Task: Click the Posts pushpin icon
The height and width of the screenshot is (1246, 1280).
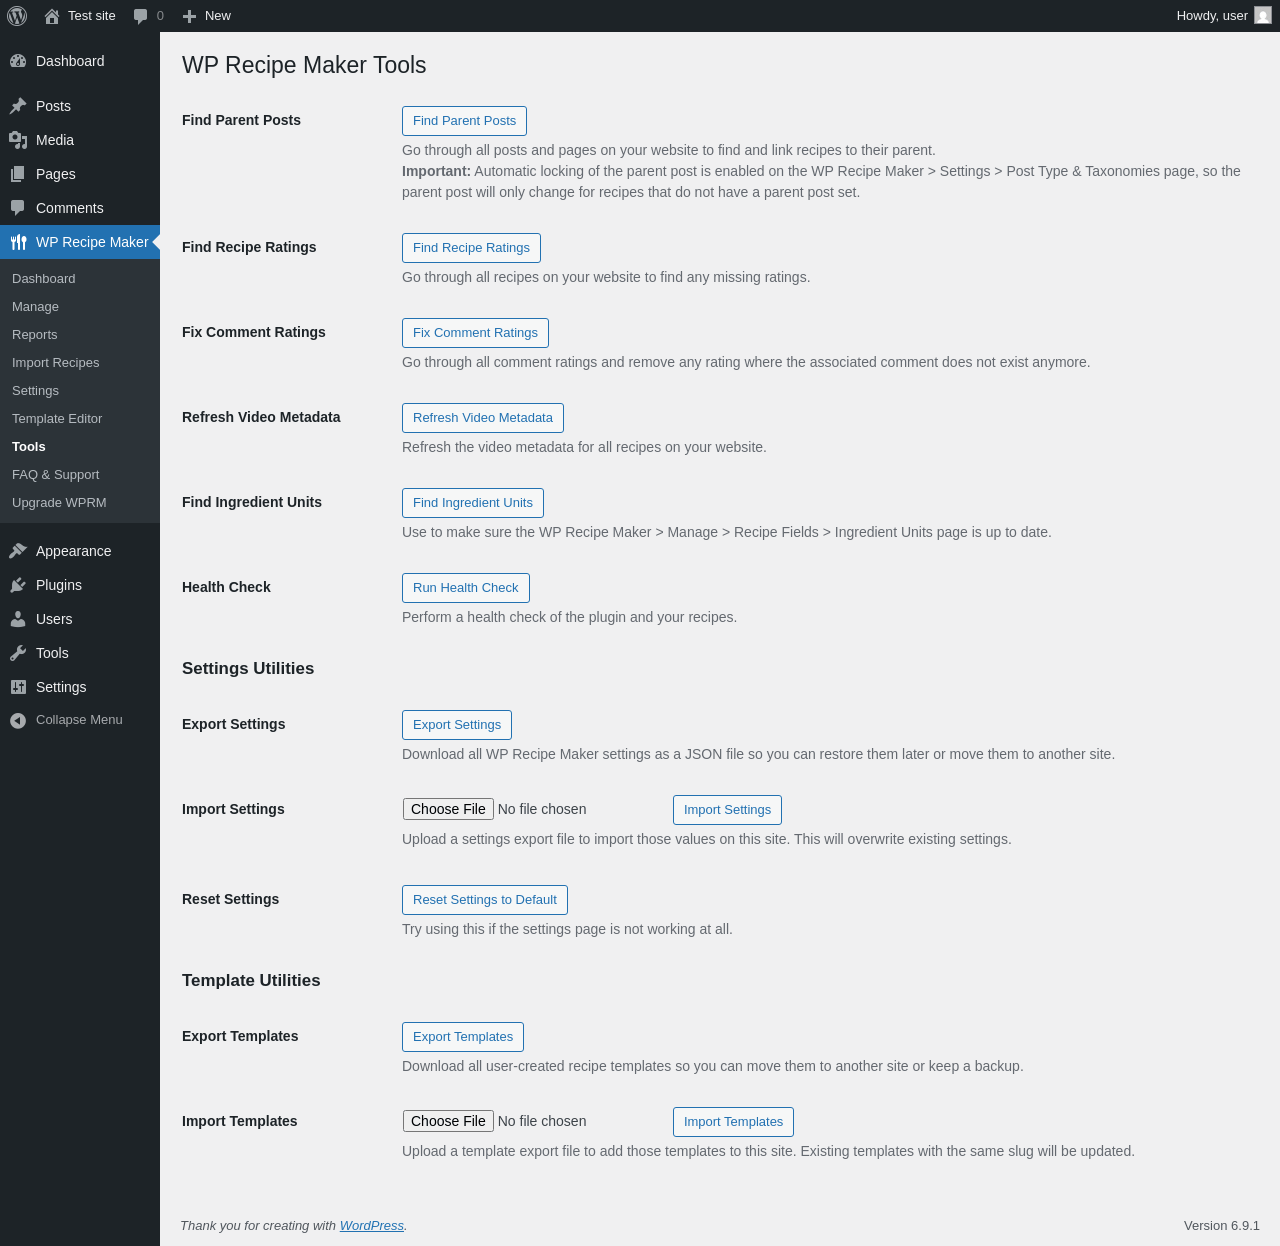Action: (x=18, y=106)
